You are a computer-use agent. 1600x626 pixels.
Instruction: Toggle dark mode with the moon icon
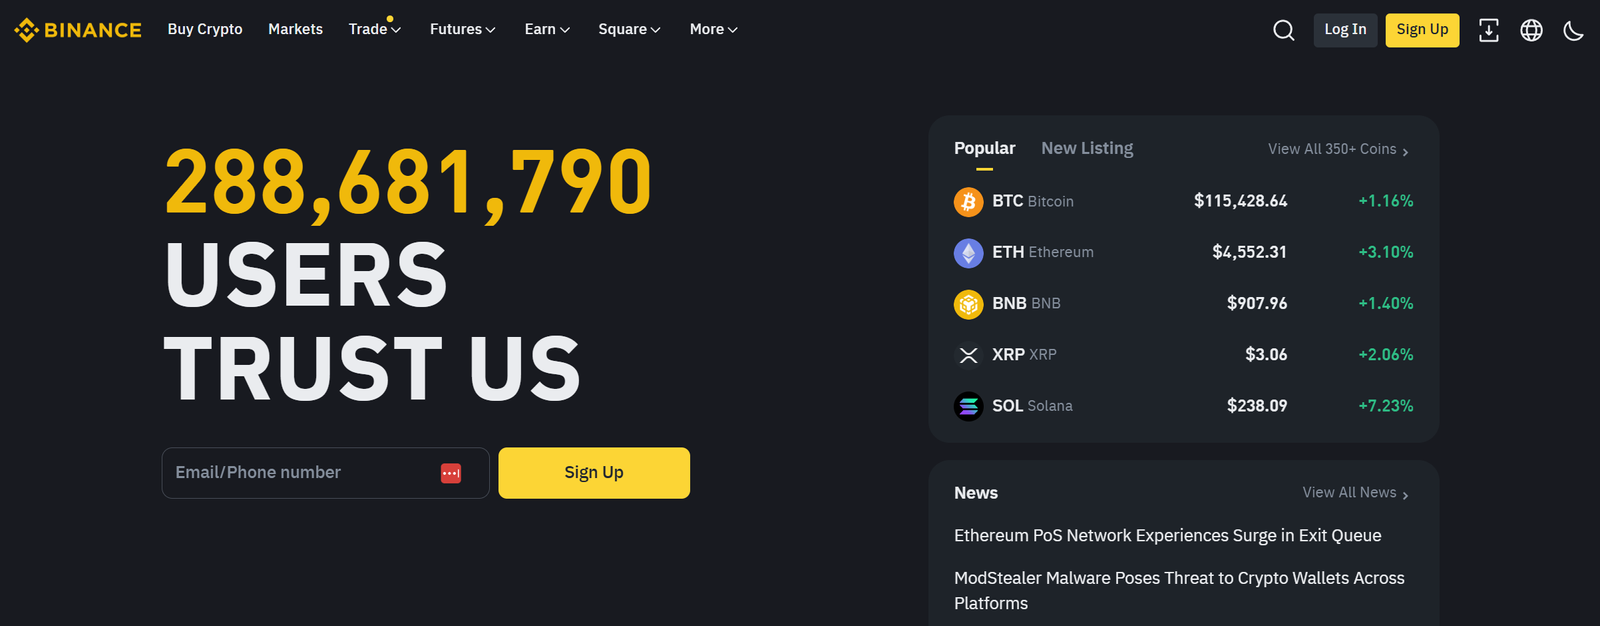pos(1573,30)
